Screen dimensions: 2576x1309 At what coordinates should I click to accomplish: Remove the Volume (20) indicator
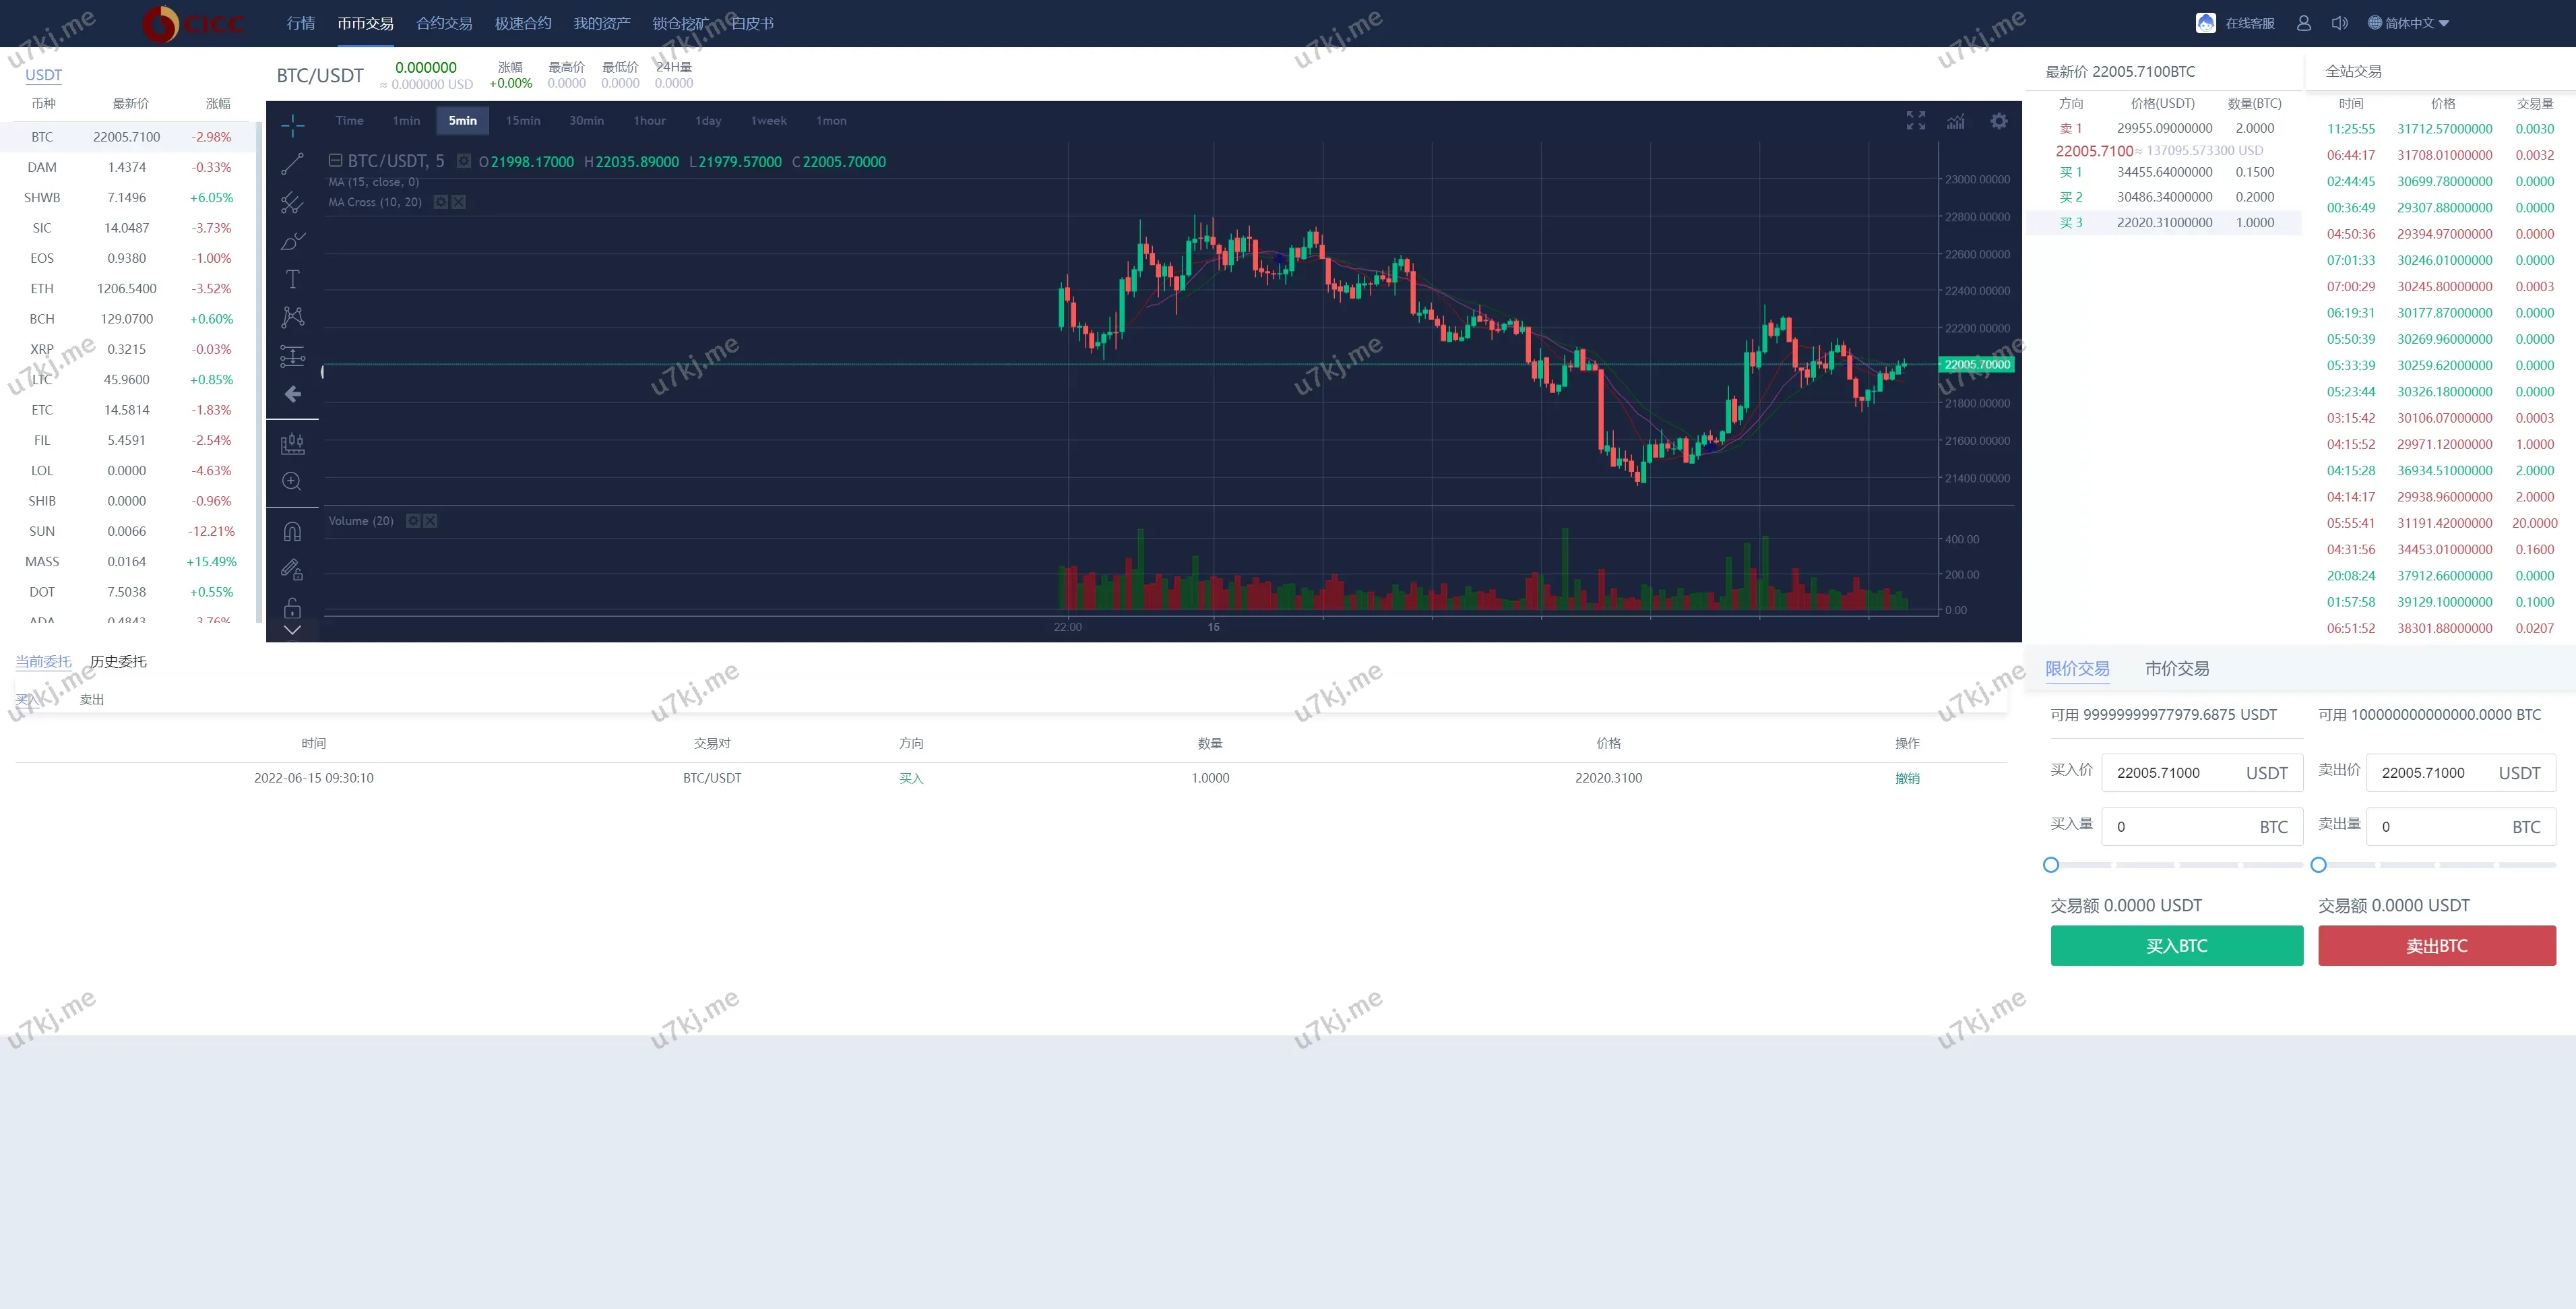click(430, 521)
